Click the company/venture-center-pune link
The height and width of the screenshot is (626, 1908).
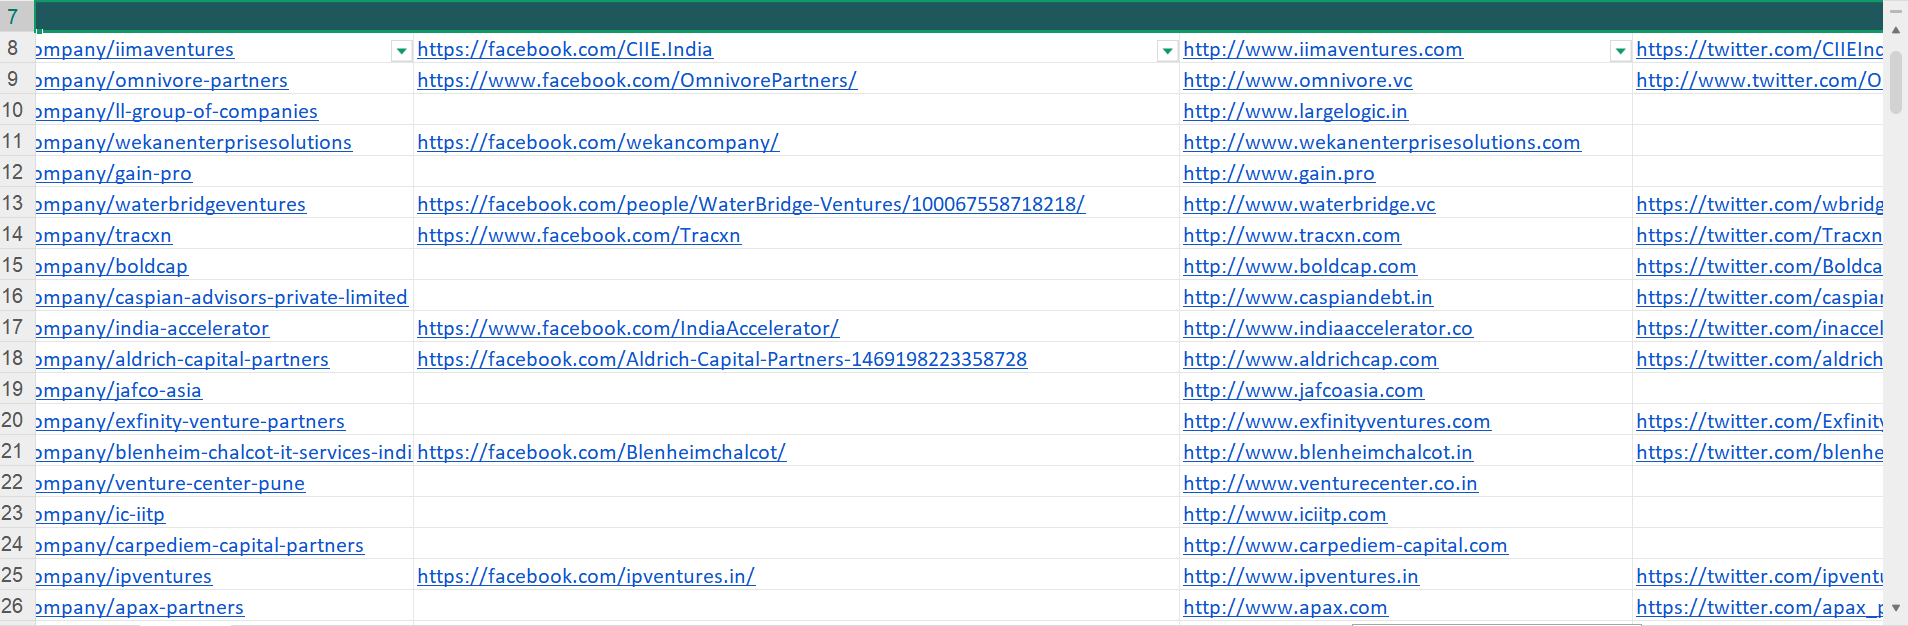coord(170,484)
